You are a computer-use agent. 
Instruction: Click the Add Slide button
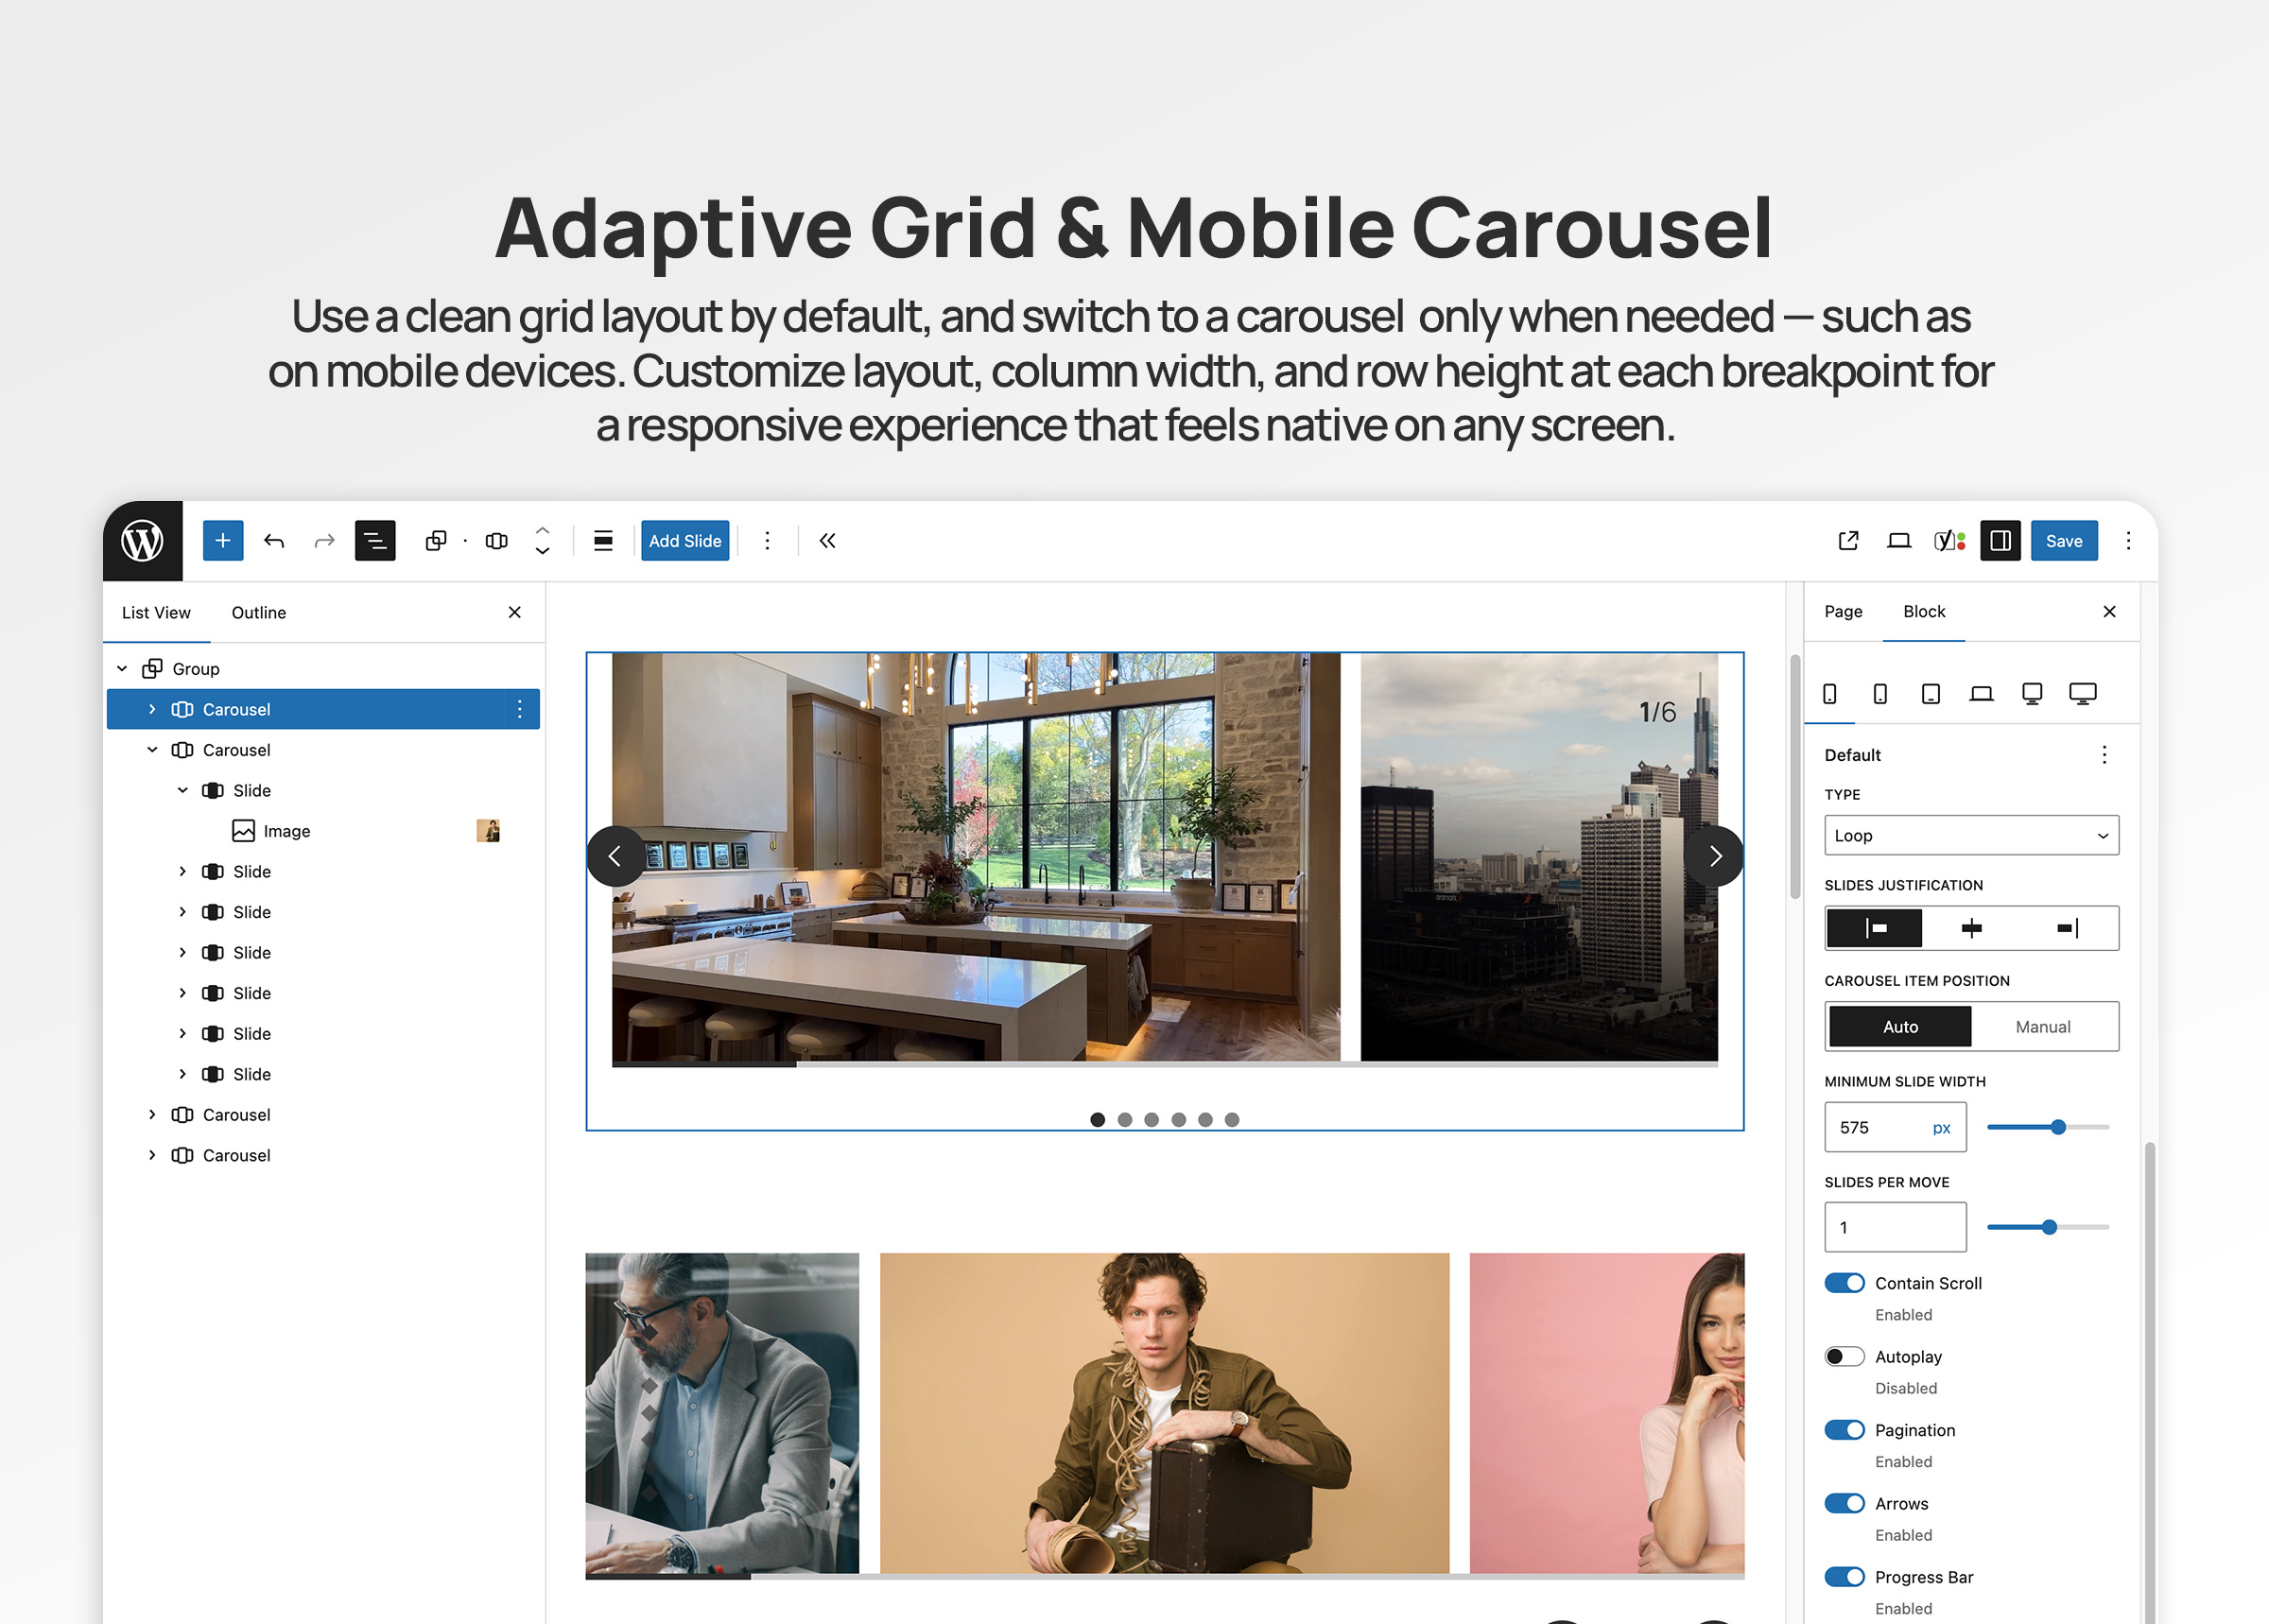[685, 541]
